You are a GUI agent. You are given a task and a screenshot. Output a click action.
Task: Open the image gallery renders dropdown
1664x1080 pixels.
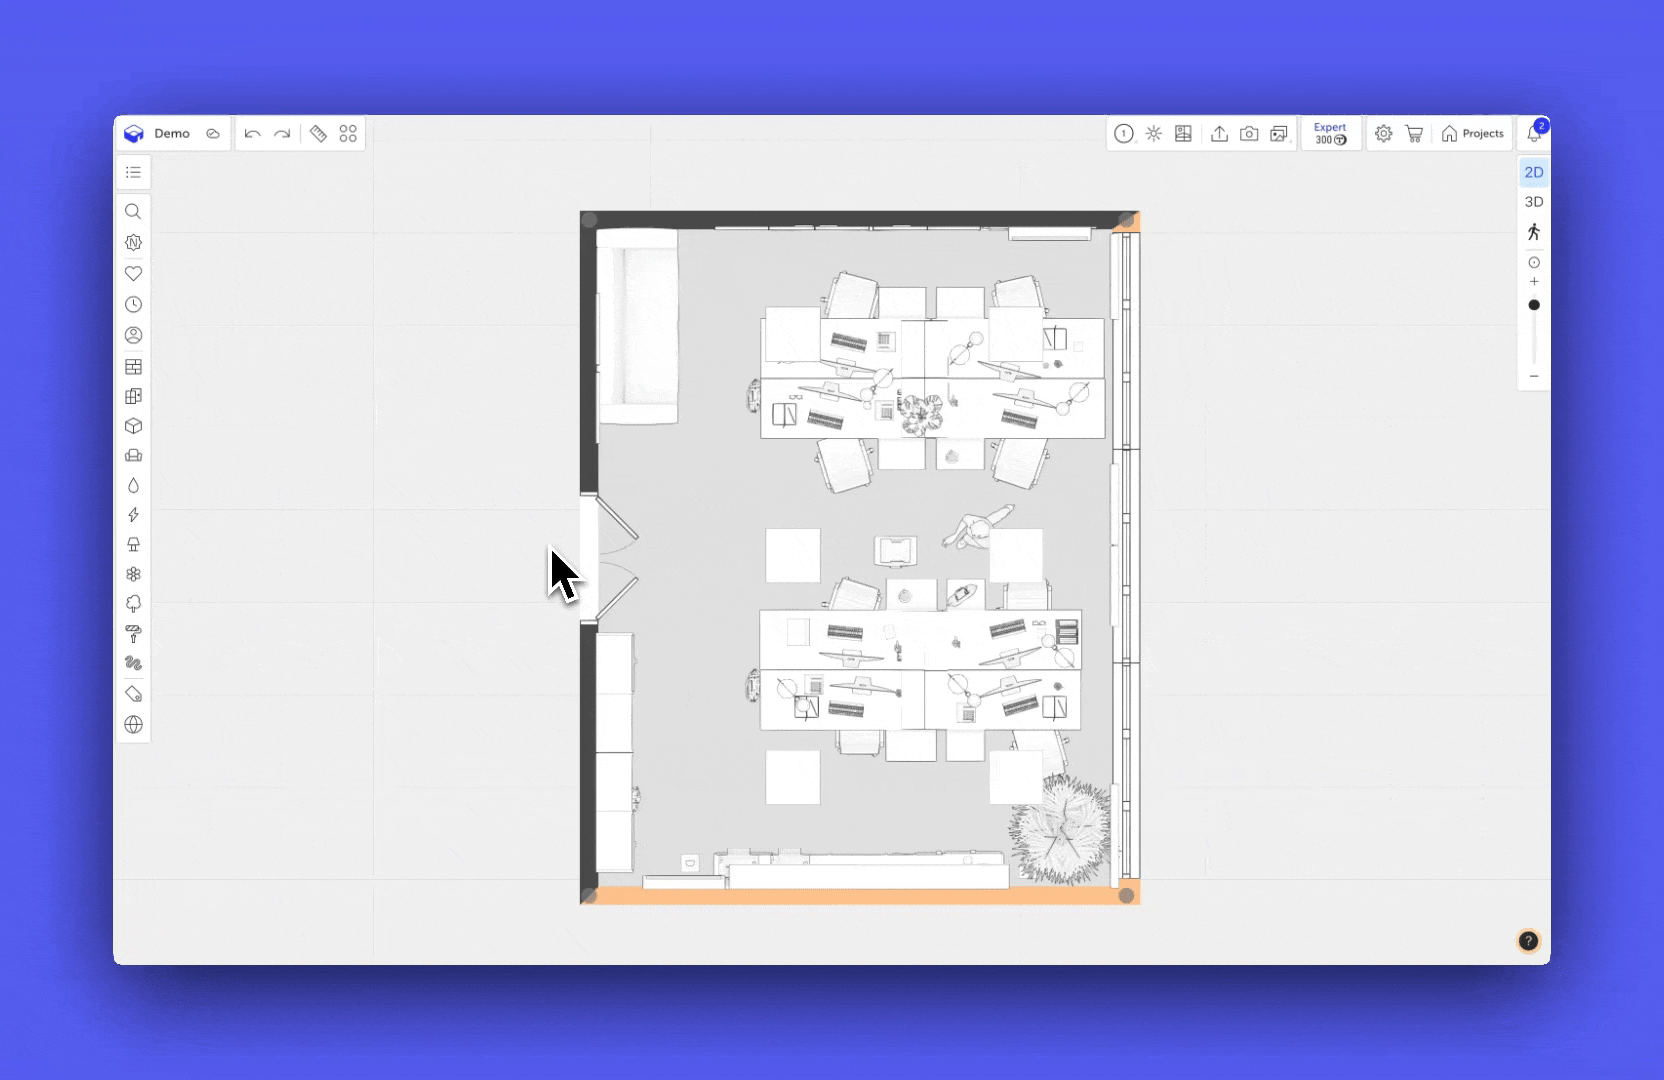coord(1280,134)
